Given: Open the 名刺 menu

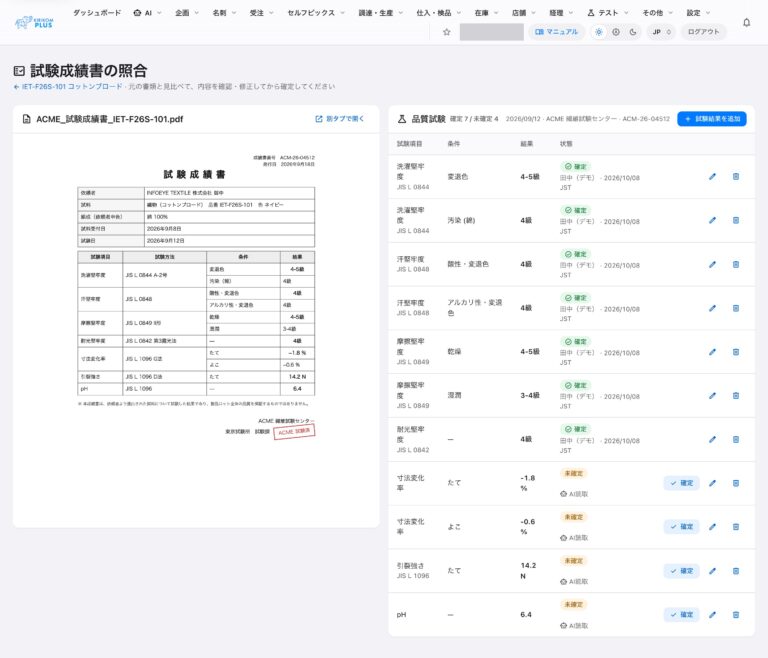Looking at the screenshot, I should (224, 13).
